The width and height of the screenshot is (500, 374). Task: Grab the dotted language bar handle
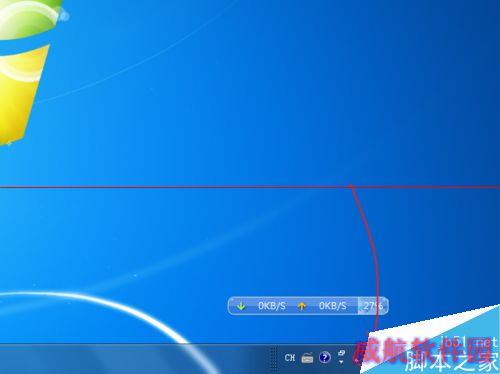(274, 358)
